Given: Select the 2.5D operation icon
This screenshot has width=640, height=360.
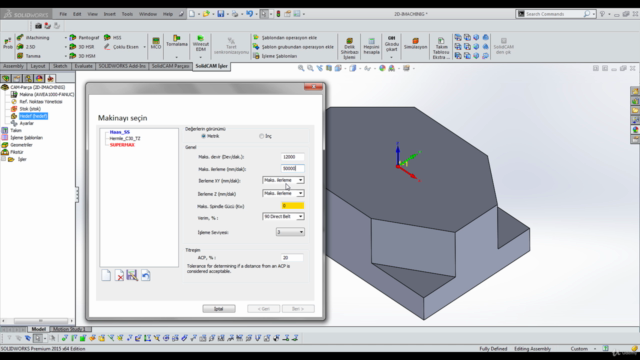Looking at the screenshot, I should click(20, 47).
